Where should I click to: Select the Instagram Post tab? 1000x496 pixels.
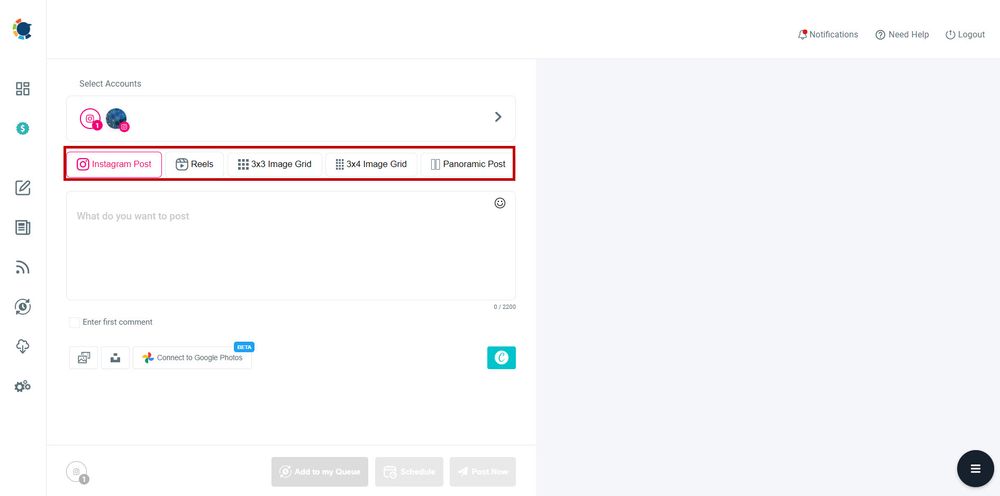tap(114, 164)
